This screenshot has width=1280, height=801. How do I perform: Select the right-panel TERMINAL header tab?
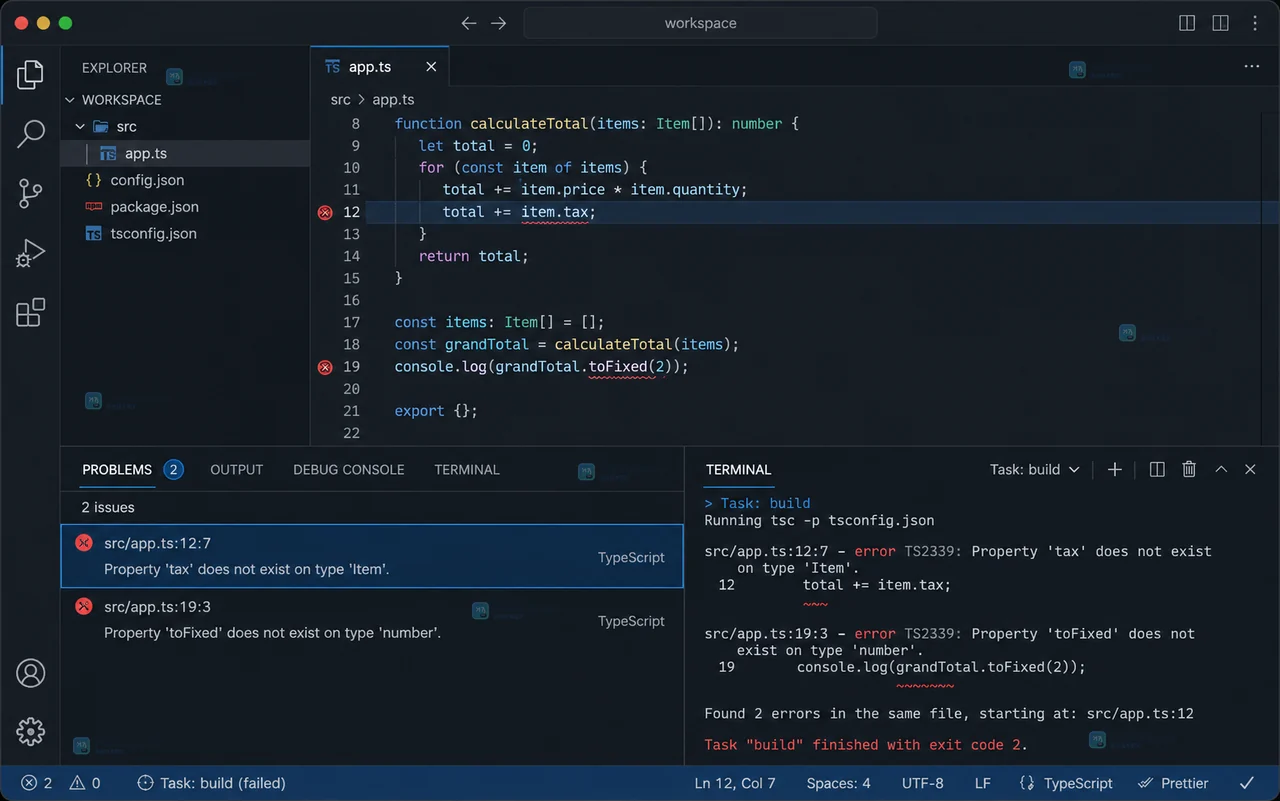pos(739,470)
